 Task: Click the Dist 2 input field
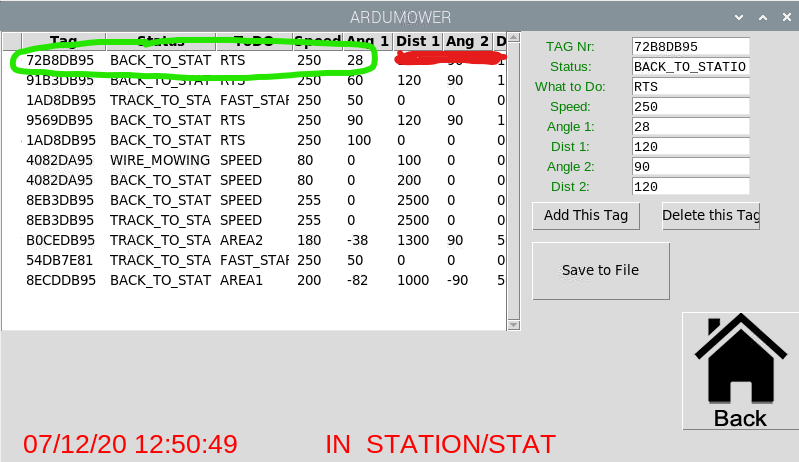pyautogui.click(x=690, y=186)
